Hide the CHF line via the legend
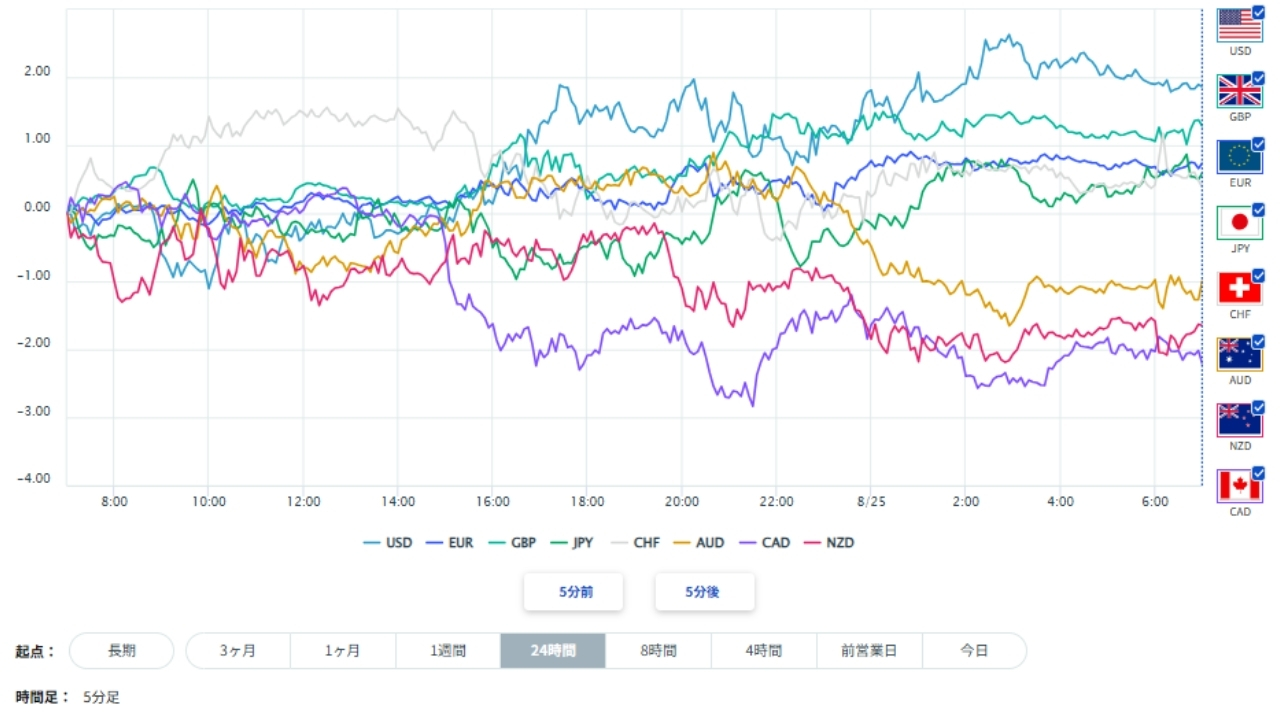 click(635, 543)
